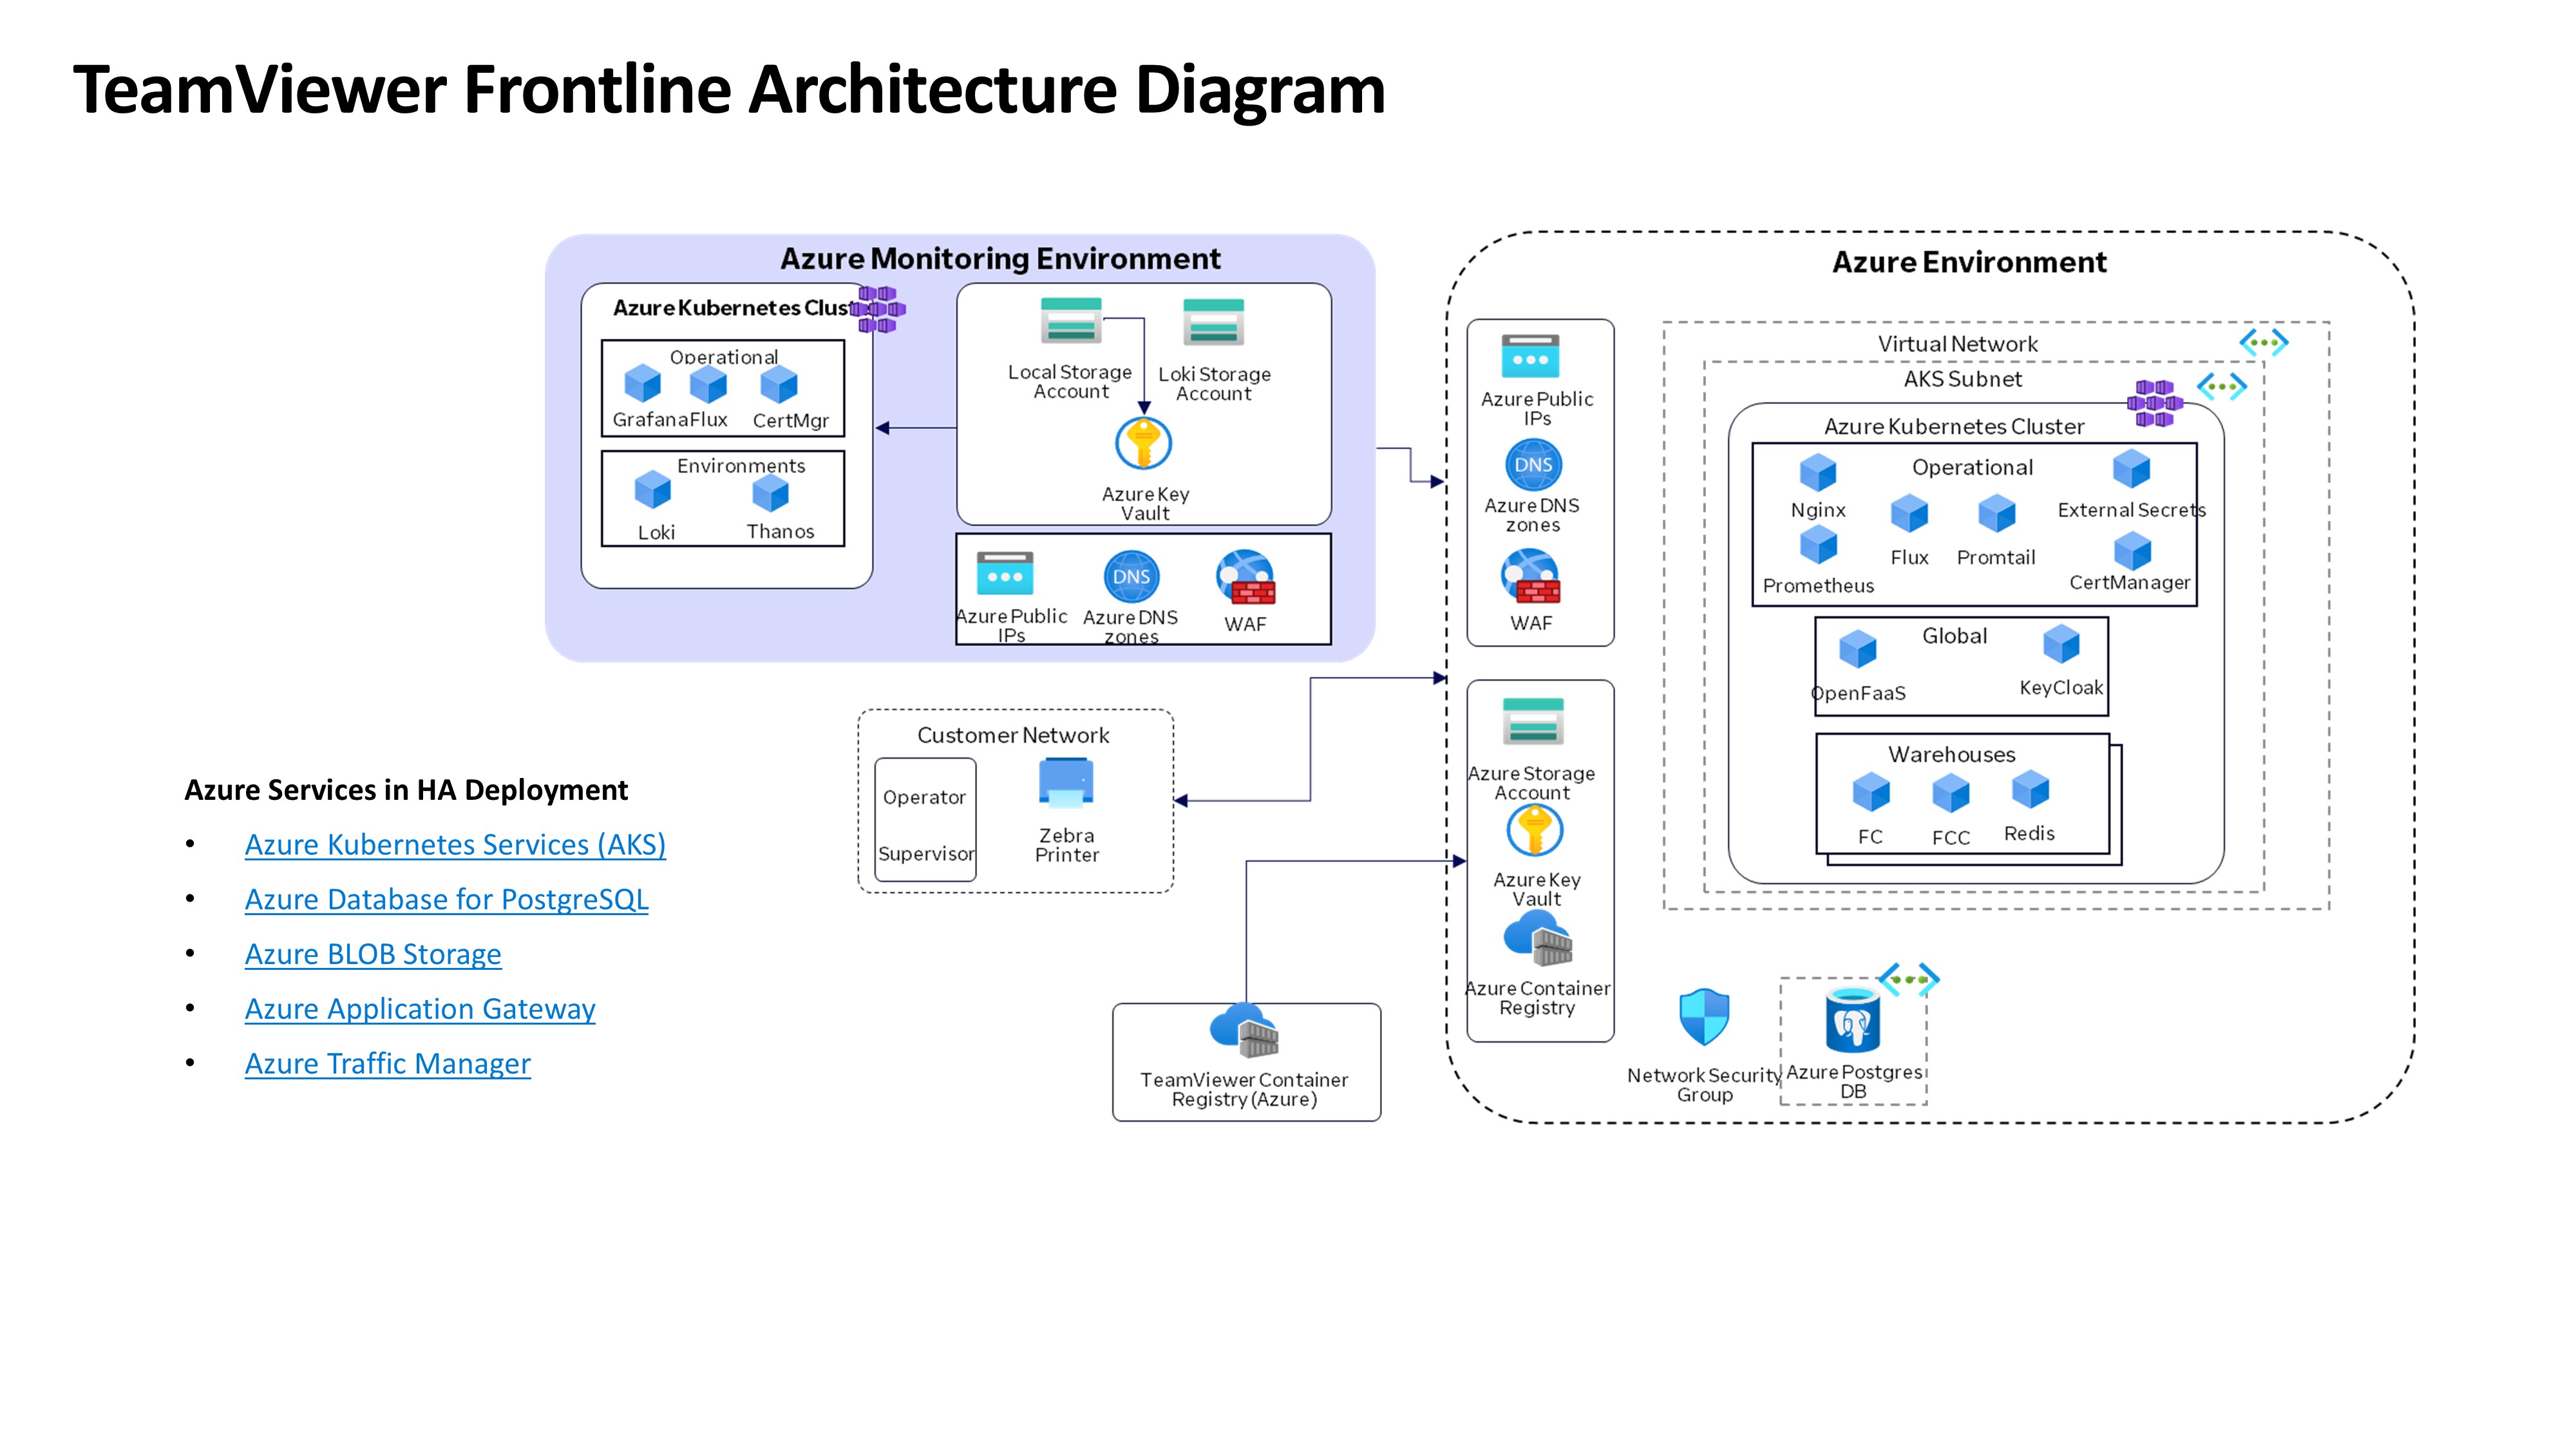Click the Azure DNS zones icon in Azure Environment
2576x1449 pixels.
[1533, 465]
